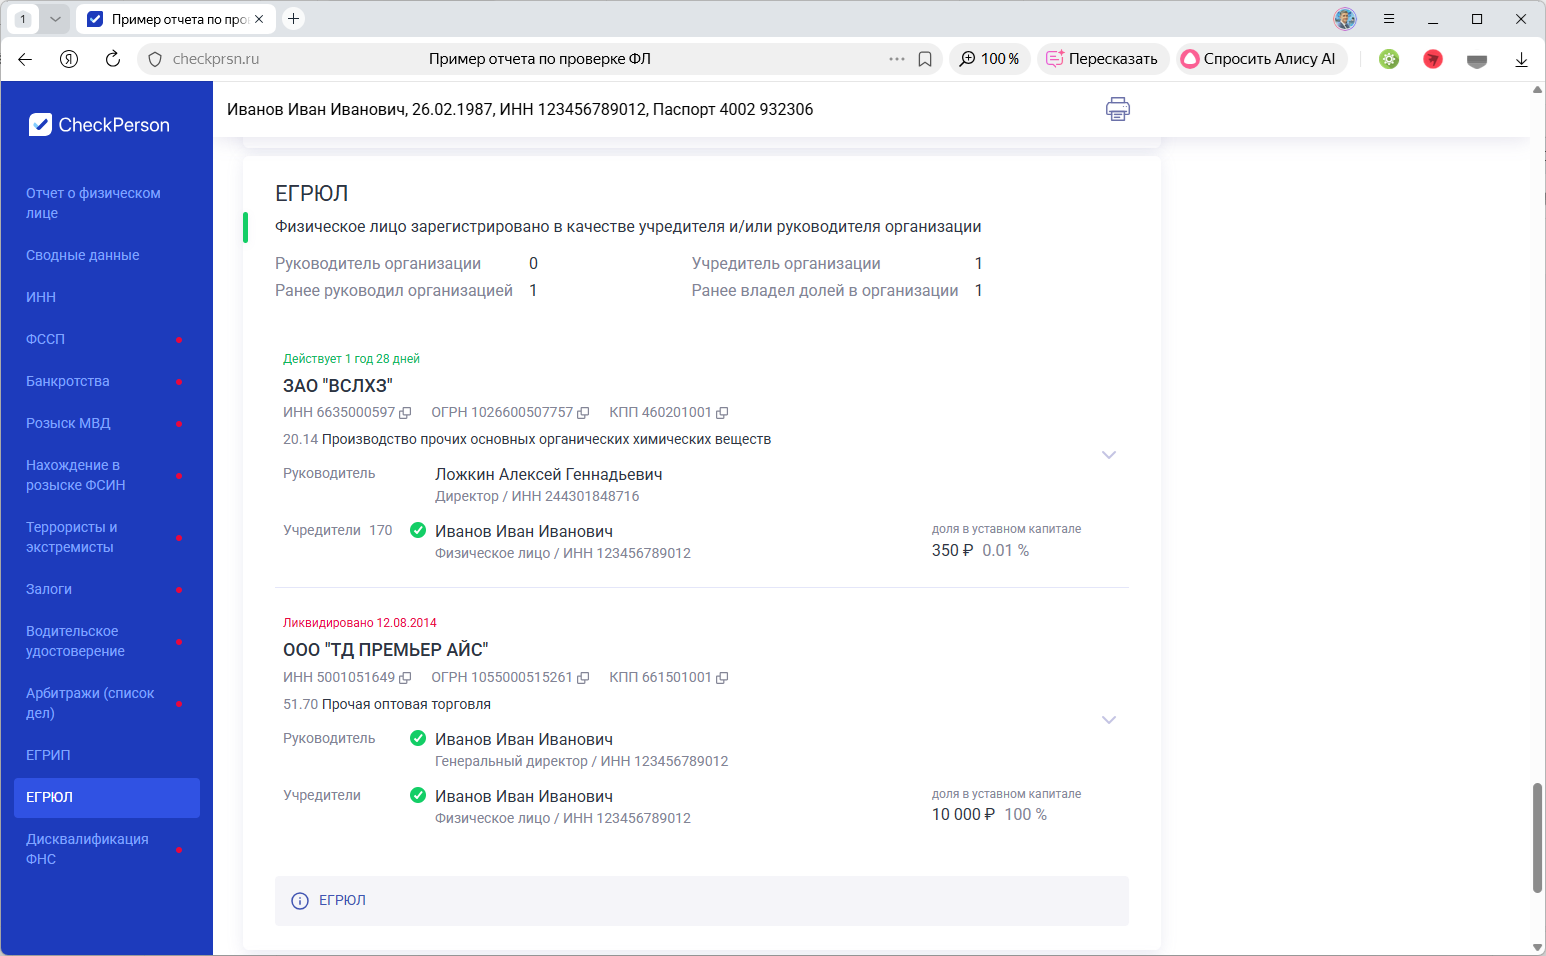Open the tab list dropdown arrow
1546x956 pixels.
tap(55, 19)
